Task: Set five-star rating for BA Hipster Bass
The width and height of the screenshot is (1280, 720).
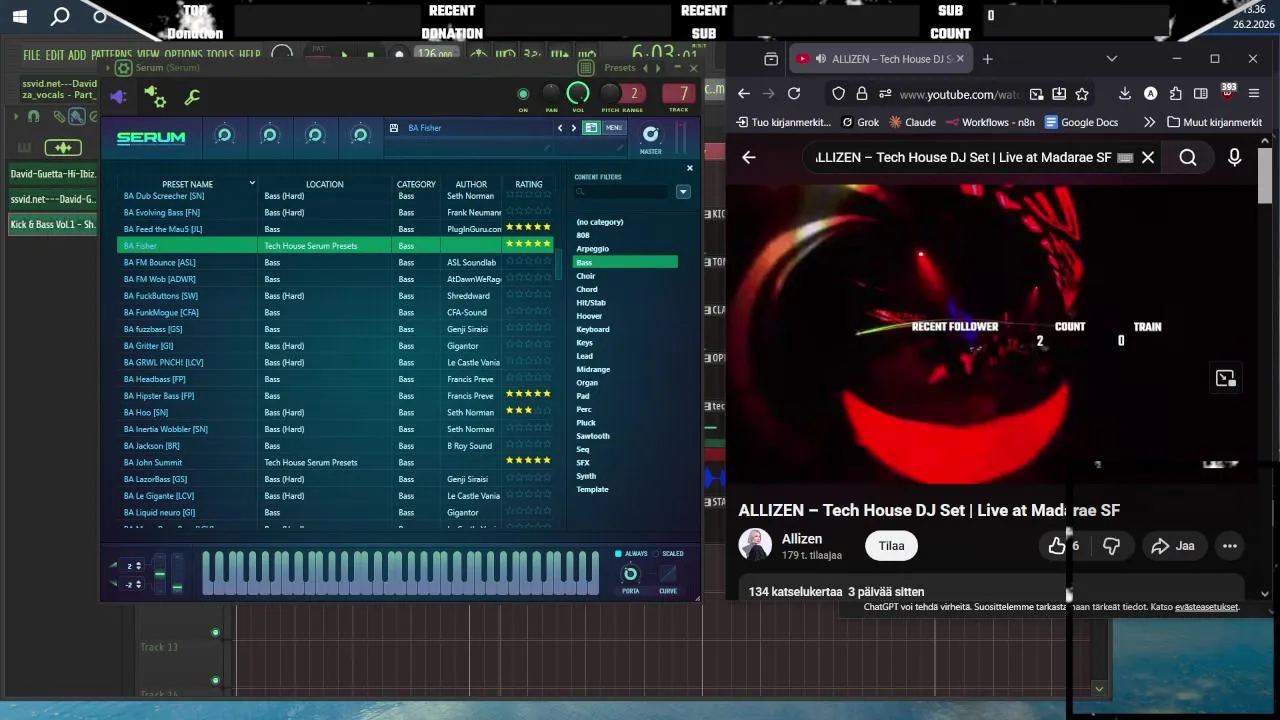Action: [x=545, y=394]
